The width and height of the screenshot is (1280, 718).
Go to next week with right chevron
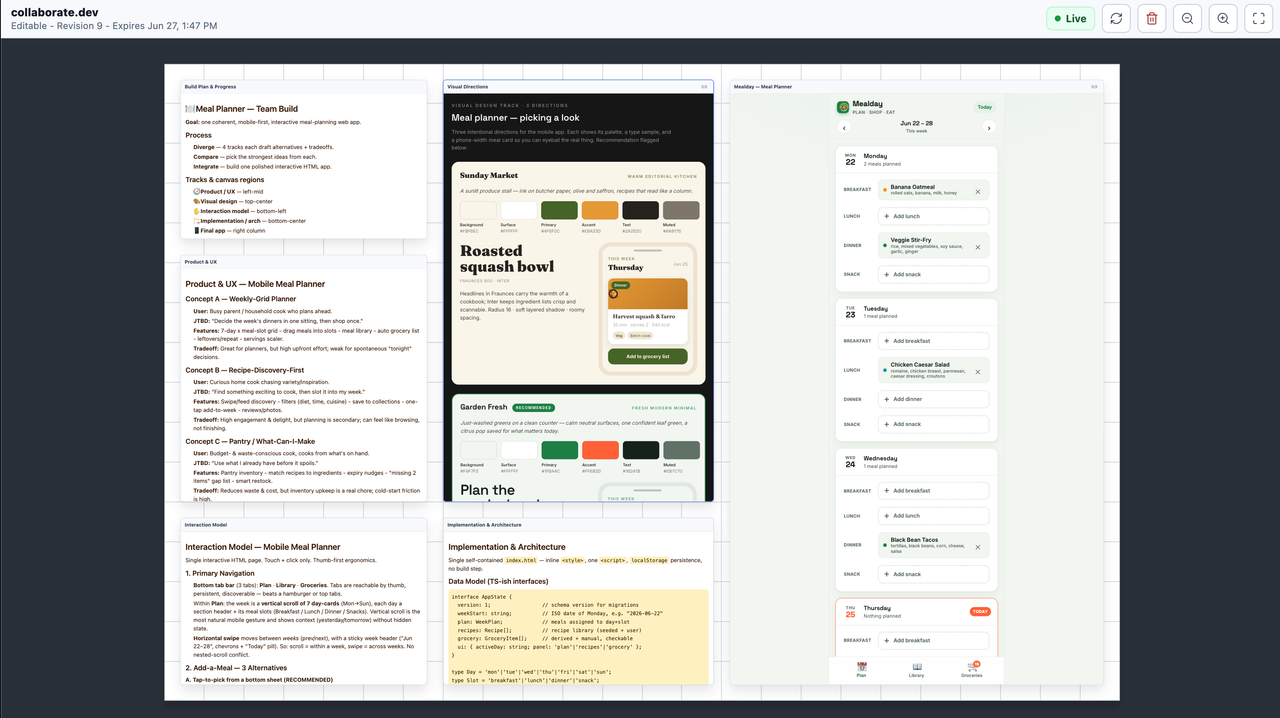989,128
